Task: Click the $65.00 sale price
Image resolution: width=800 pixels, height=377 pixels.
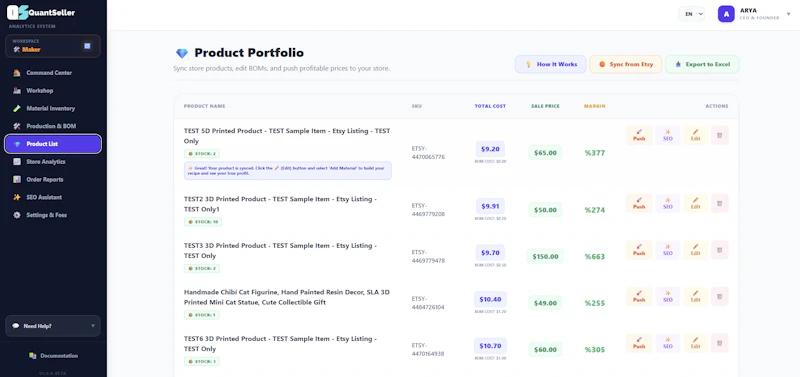Action: [x=545, y=153]
